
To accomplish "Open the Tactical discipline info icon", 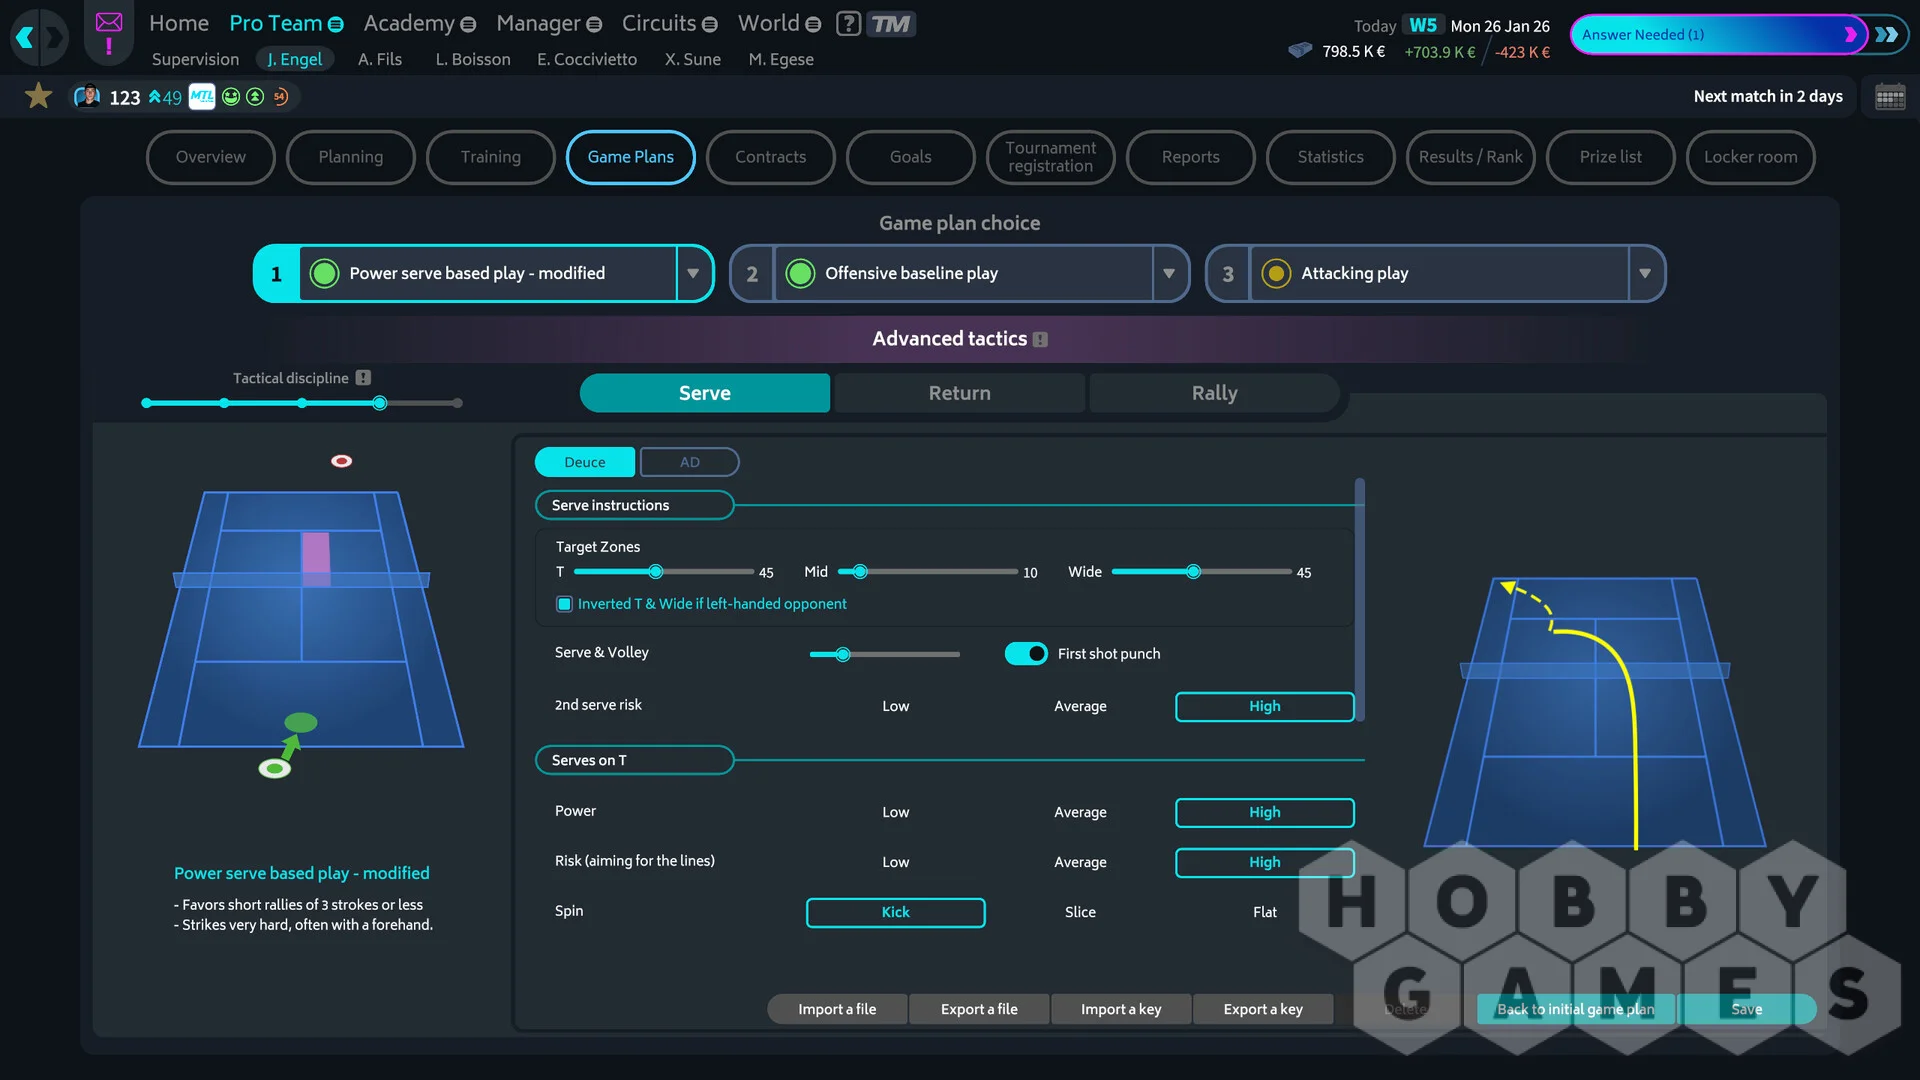I will pyautogui.click(x=363, y=378).
